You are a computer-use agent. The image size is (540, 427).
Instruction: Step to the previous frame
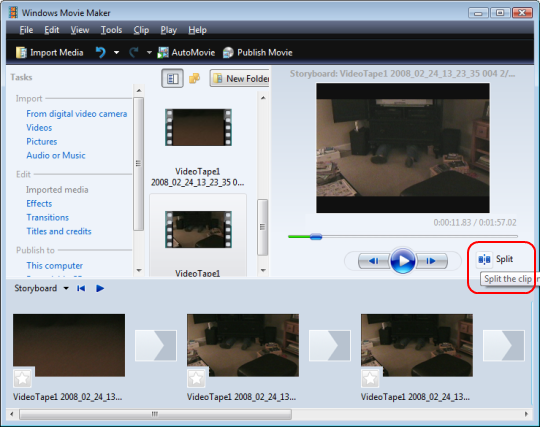tap(374, 261)
